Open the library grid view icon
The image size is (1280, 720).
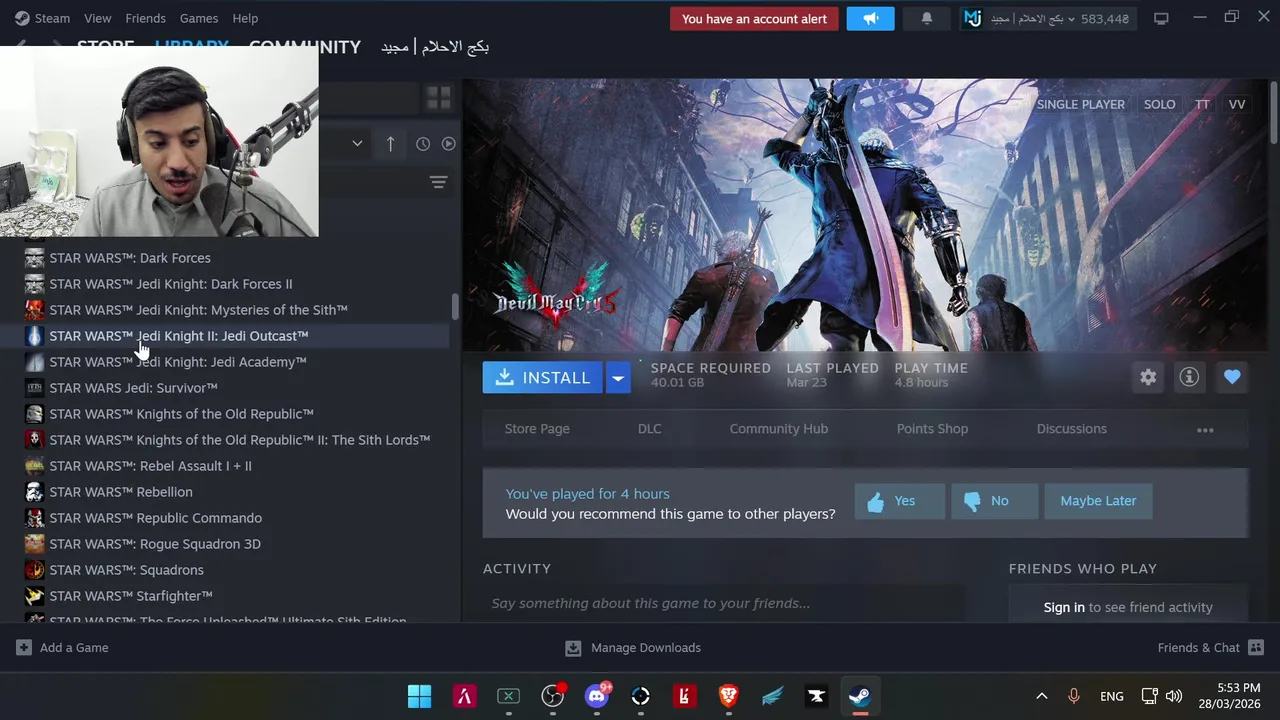pos(438,97)
